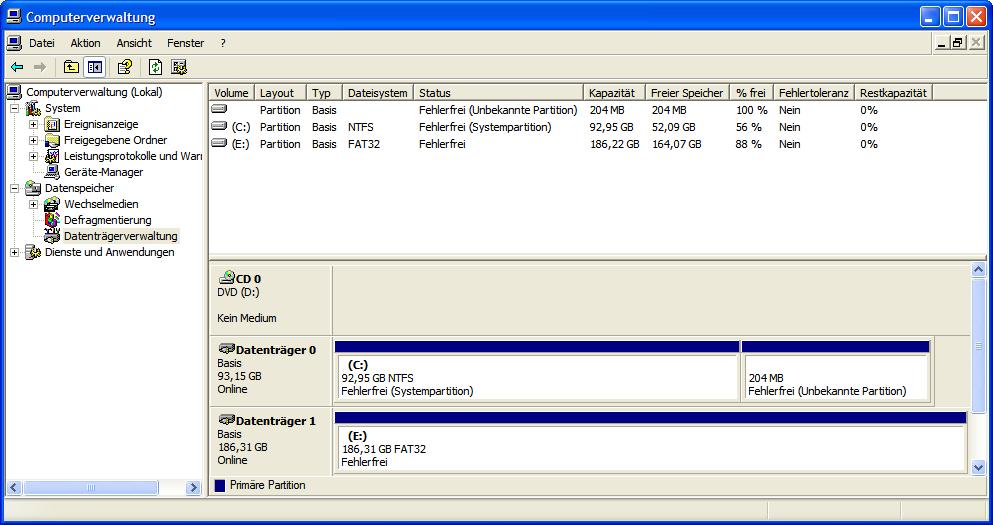Screen dimensions: 993x525
Task: Click the Dienste und Anwendungen icon
Action: click(x=33, y=252)
